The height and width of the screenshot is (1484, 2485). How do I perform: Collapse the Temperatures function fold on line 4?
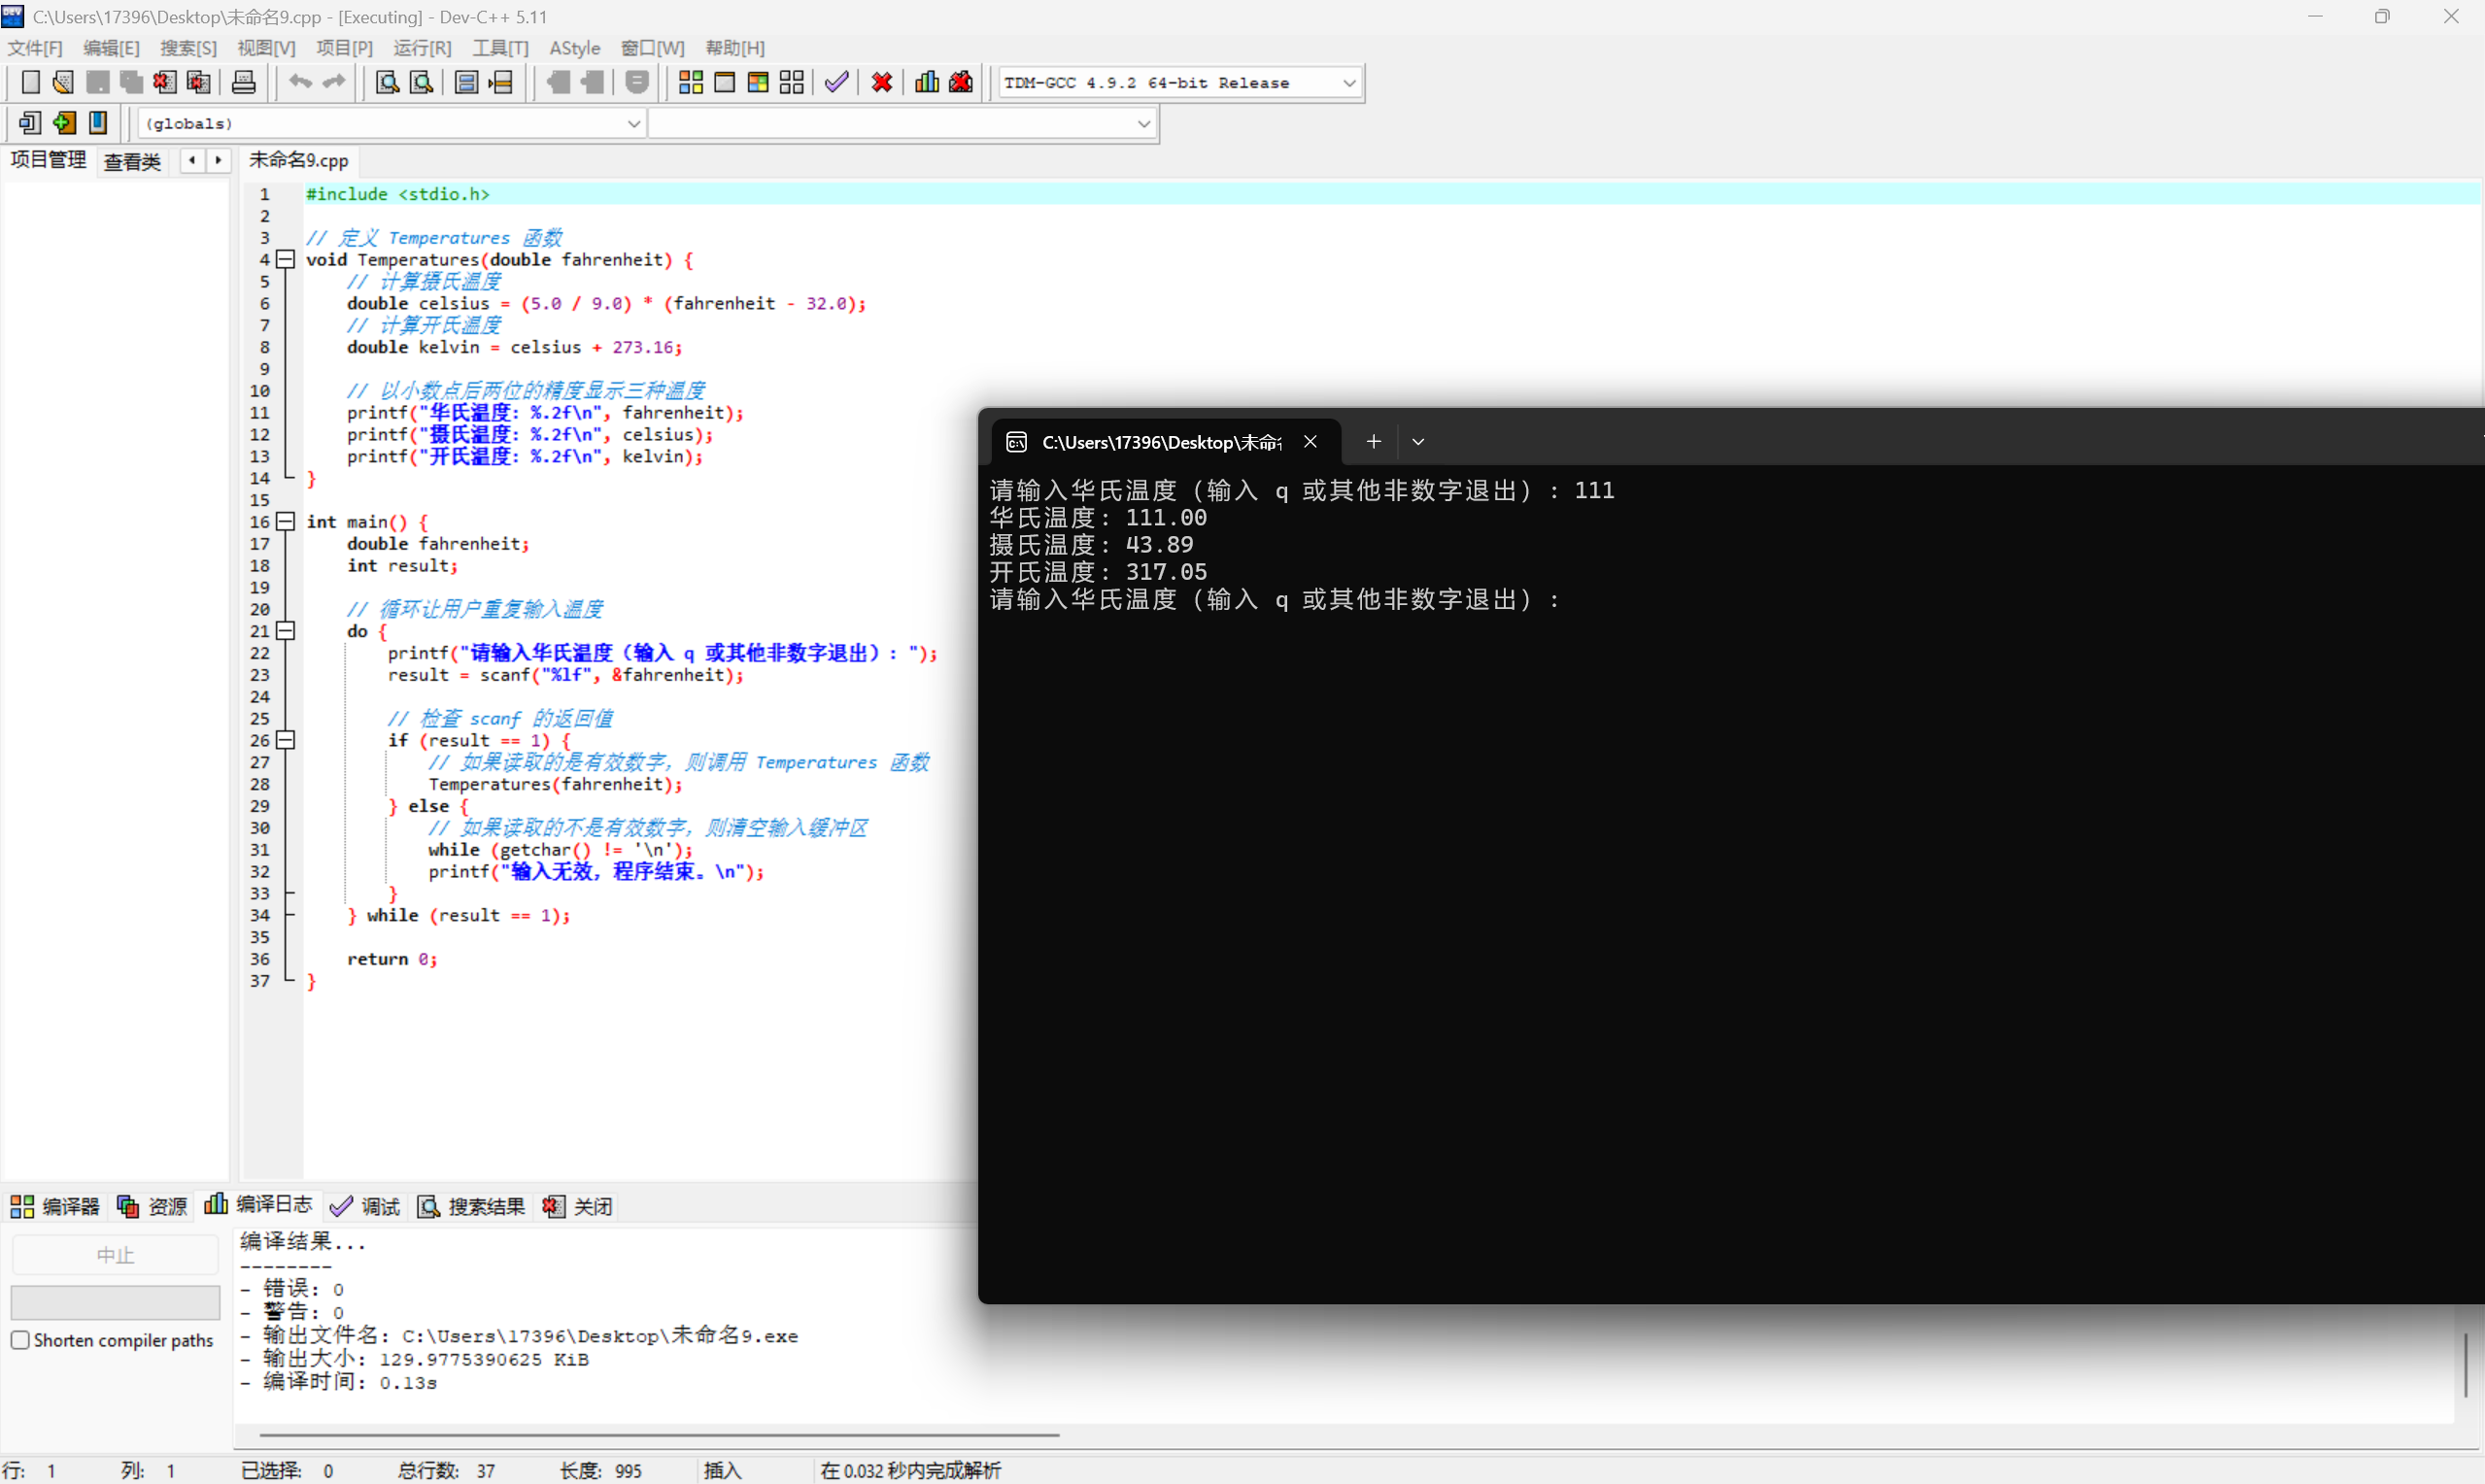pos(286,260)
